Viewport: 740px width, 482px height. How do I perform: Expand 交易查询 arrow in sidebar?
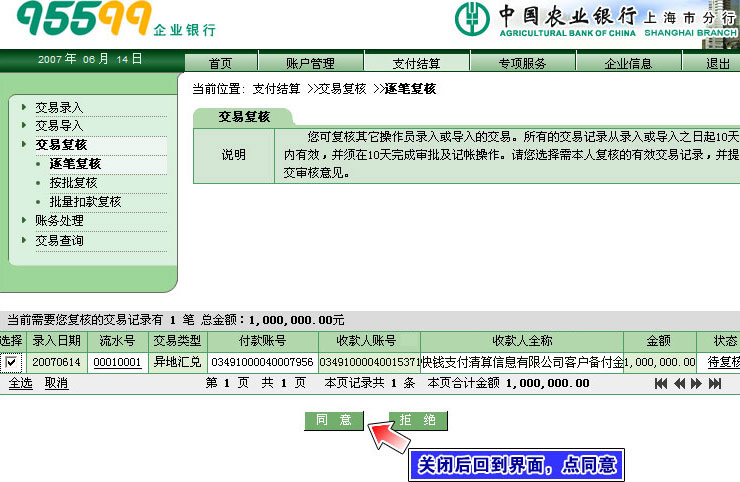point(24,240)
